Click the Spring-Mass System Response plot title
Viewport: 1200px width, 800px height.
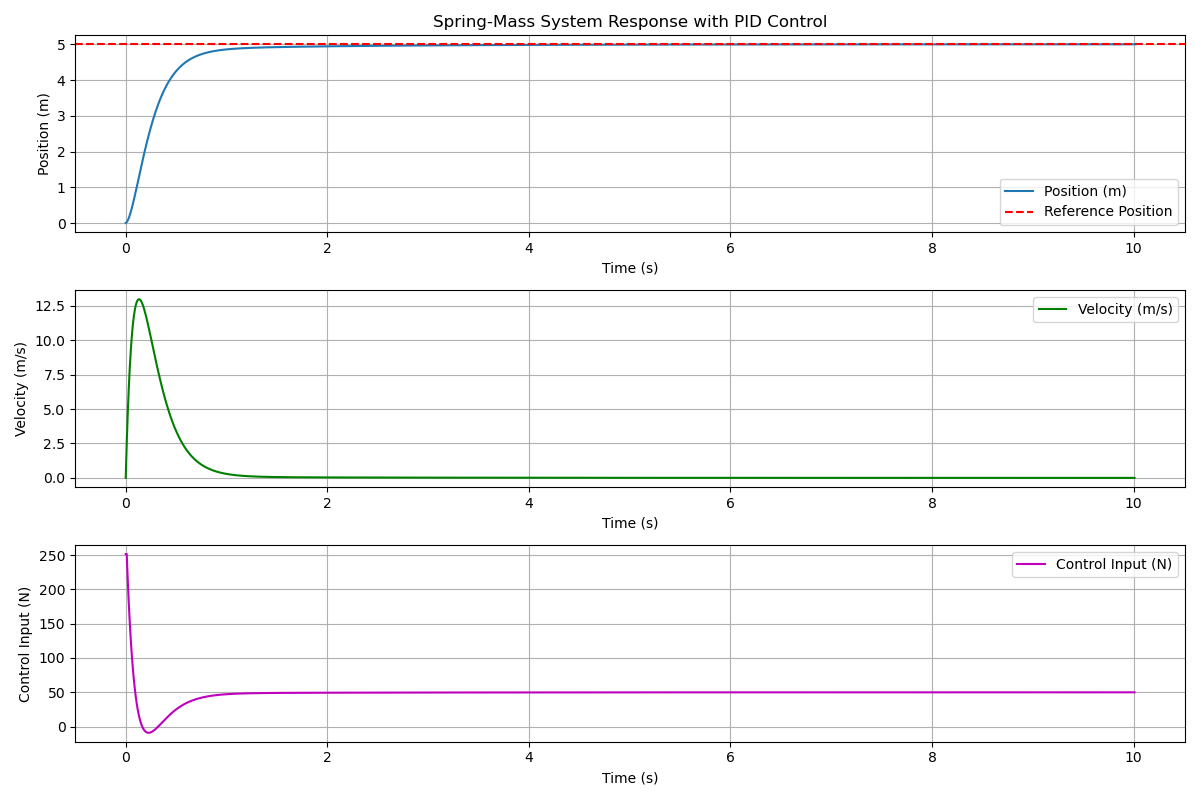point(629,22)
